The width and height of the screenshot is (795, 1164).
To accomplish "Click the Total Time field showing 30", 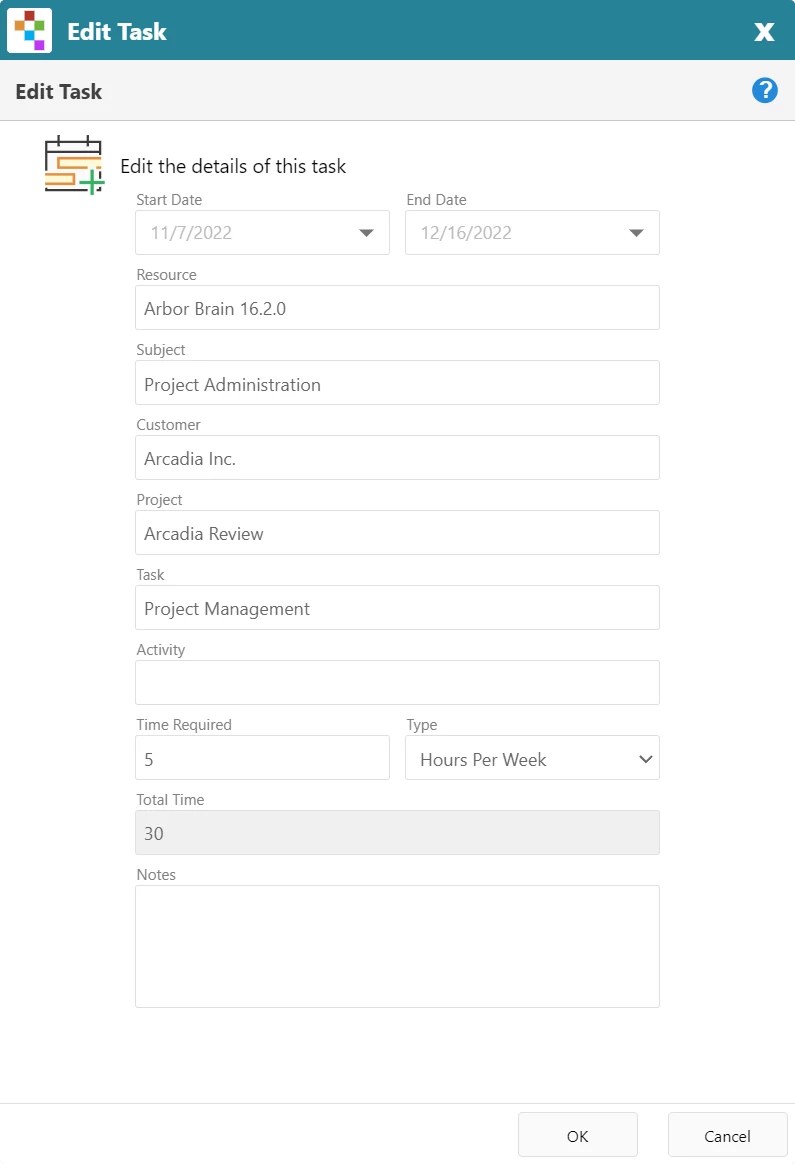I will (x=397, y=833).
